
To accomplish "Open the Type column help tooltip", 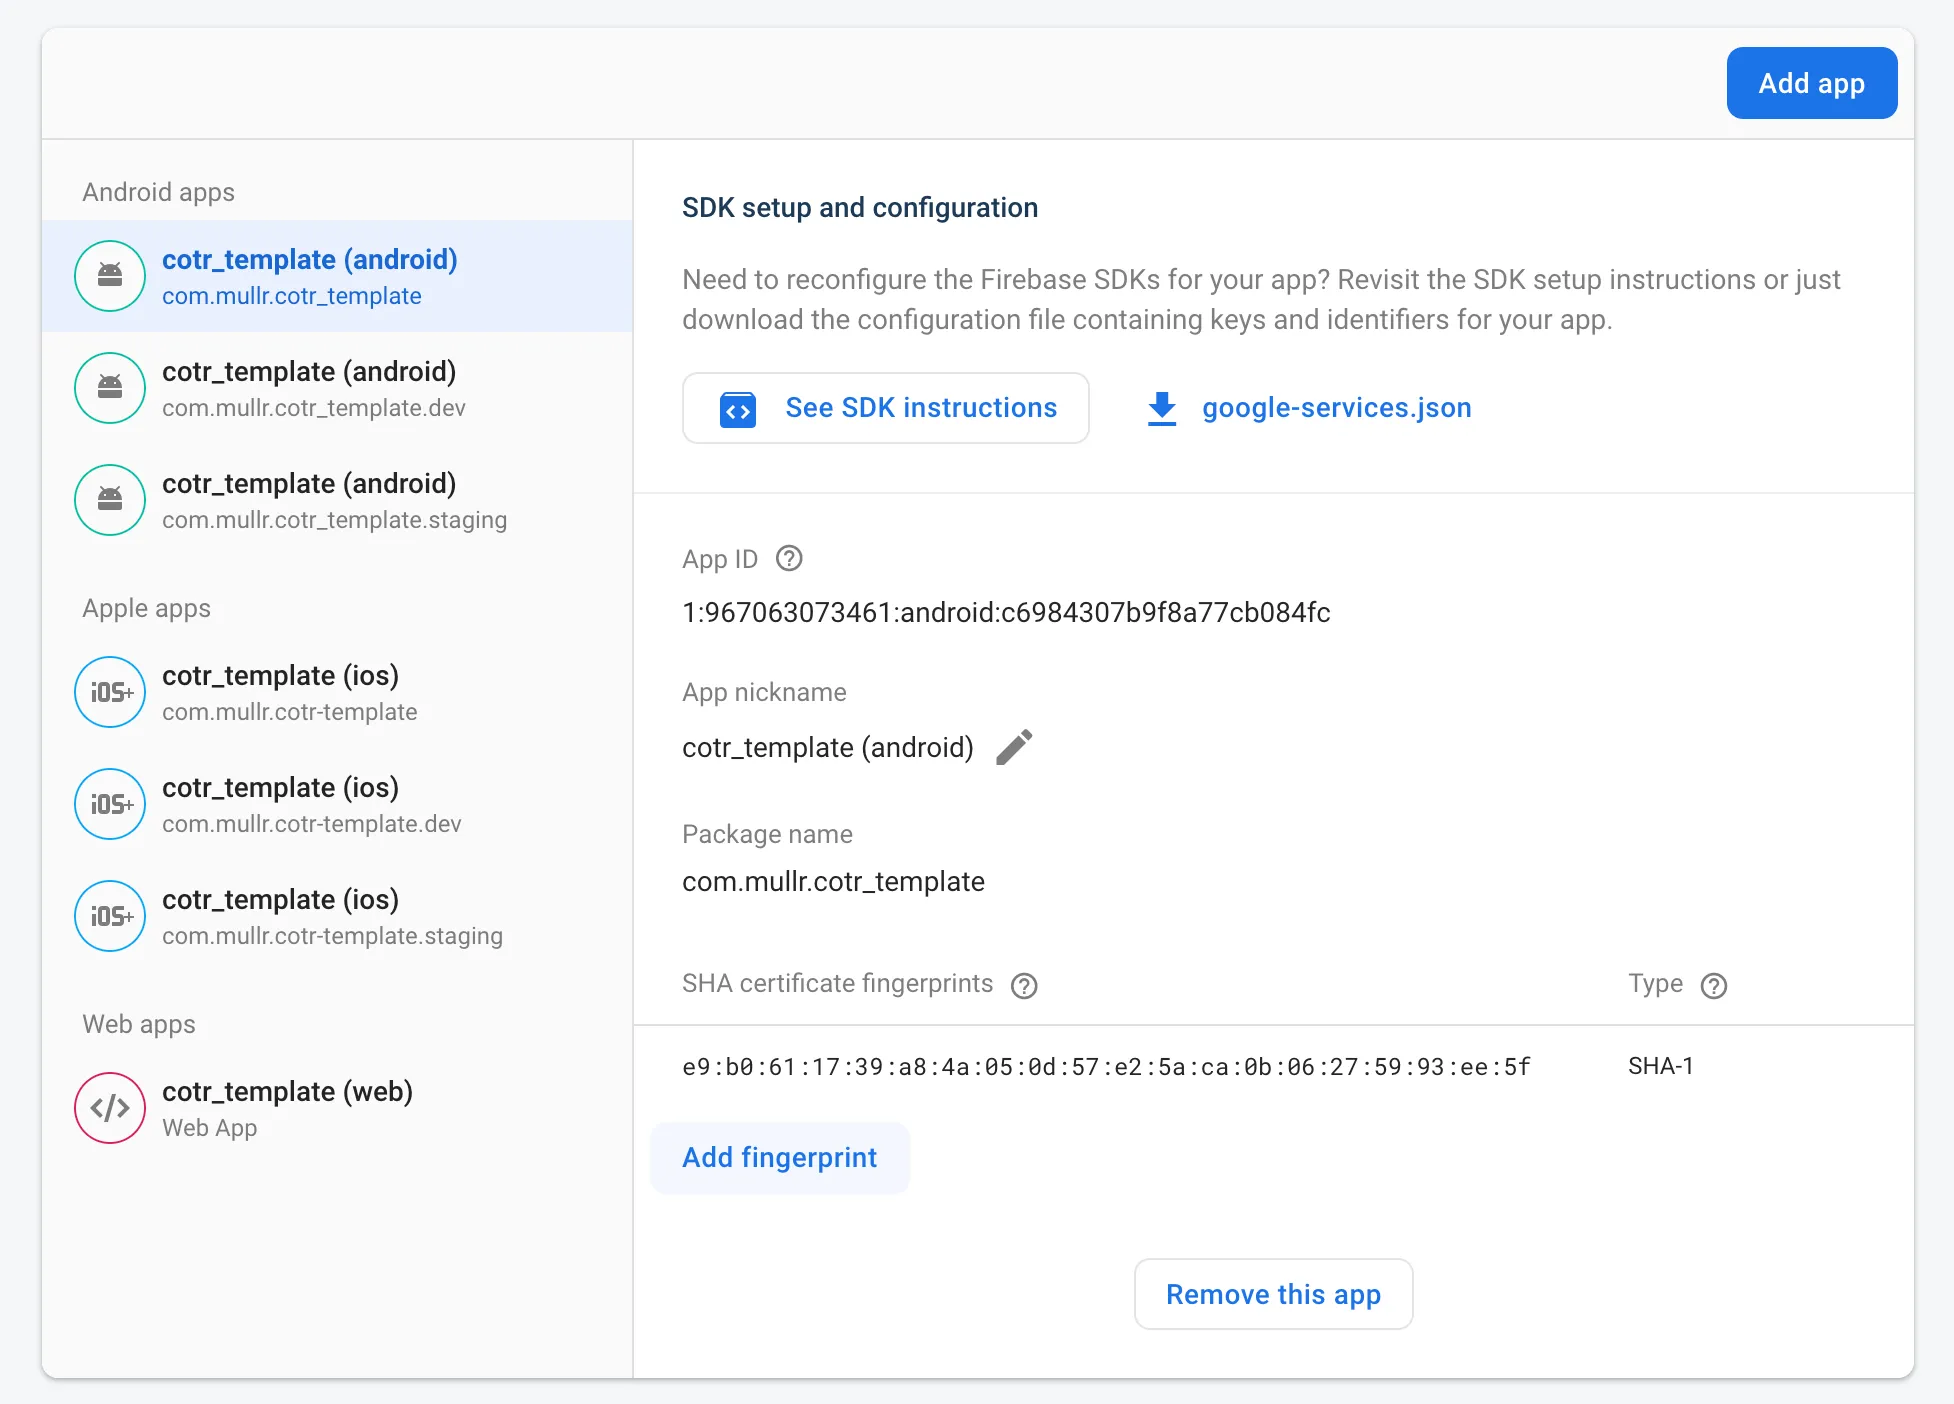I will pyautogui.click(x=1714, y=985).
